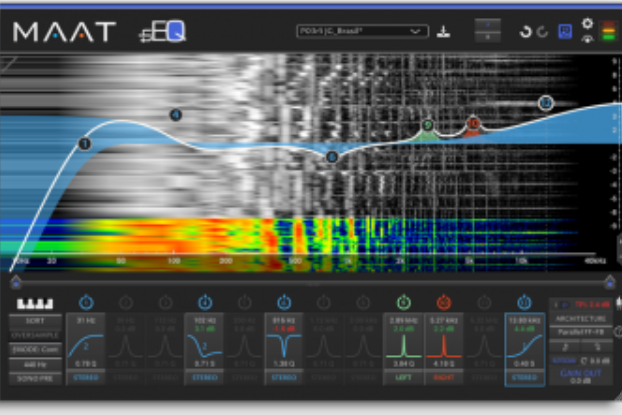This screenshot has height=415, width=622.
Task: Select EQ node 4 on the graph
Action: click(175, 115)
